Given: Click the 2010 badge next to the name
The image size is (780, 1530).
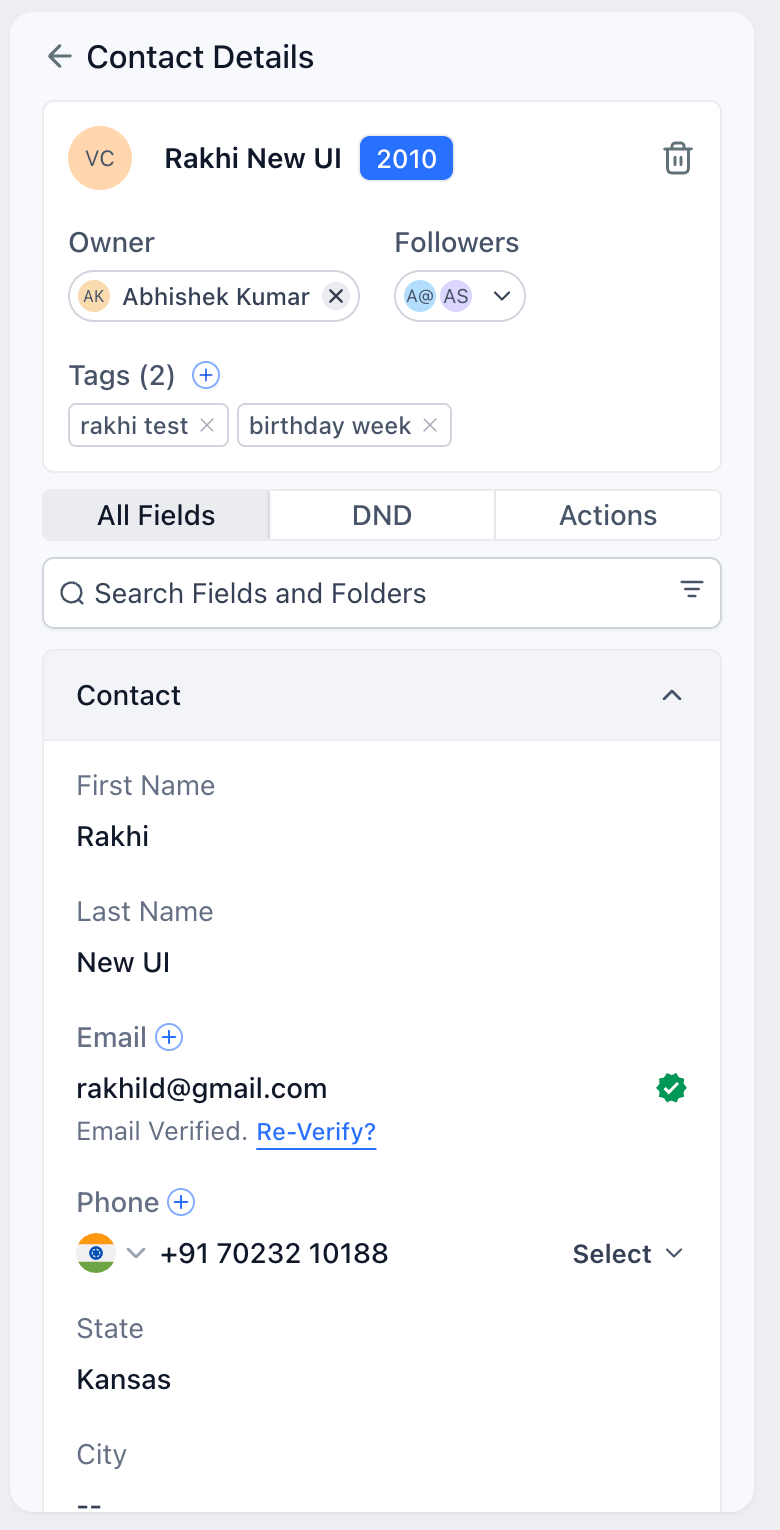Looking at the screenshot, I should pyautogui.click(x=406, y=157).
